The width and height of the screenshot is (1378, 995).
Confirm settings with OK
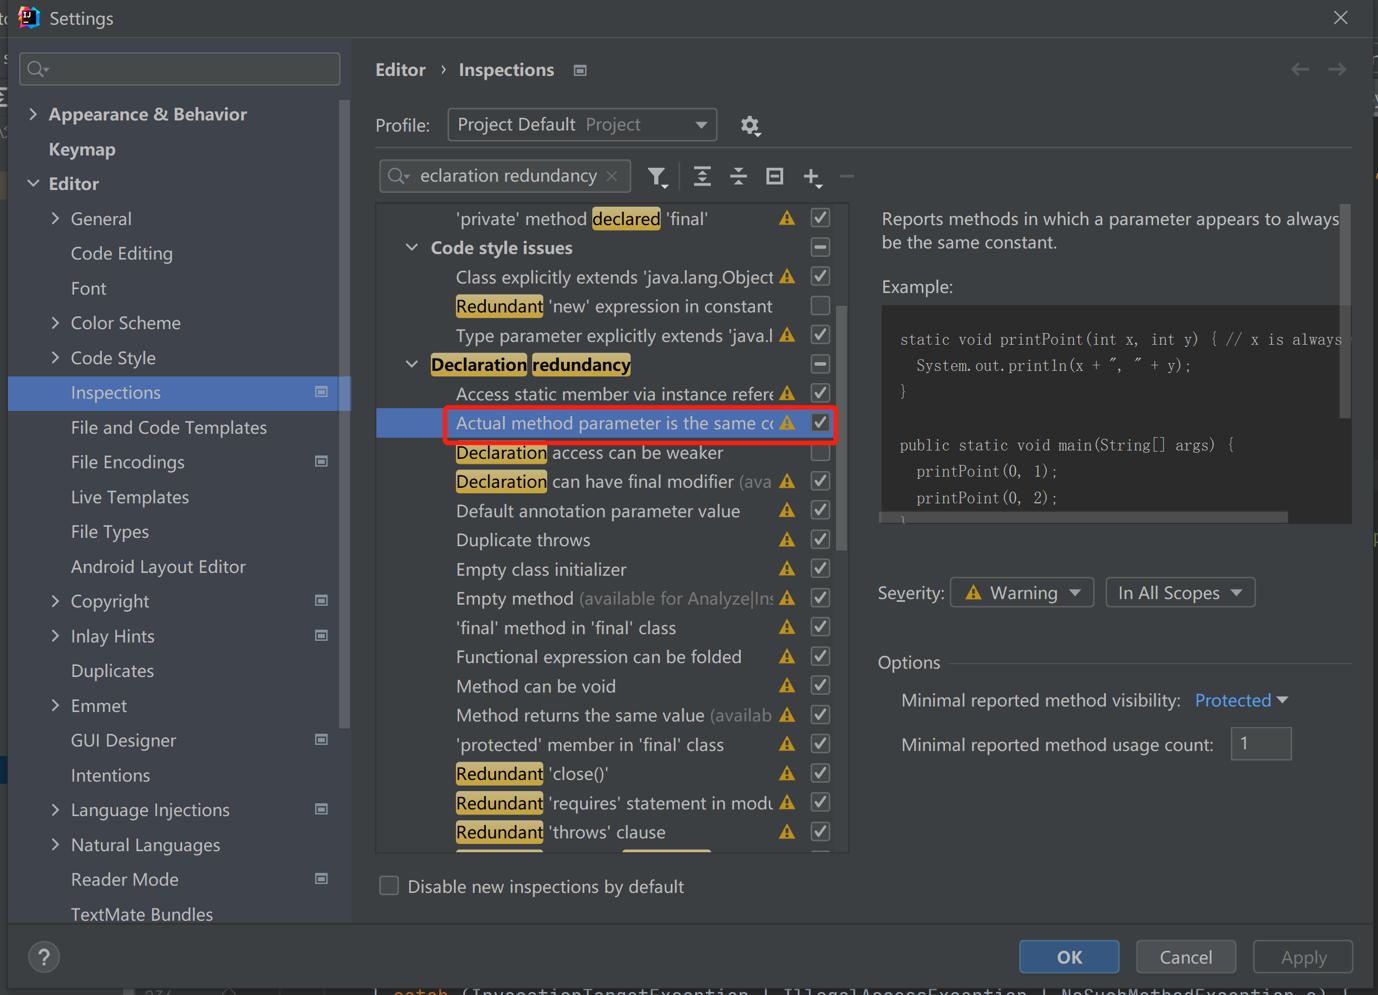click(1068, 956)
